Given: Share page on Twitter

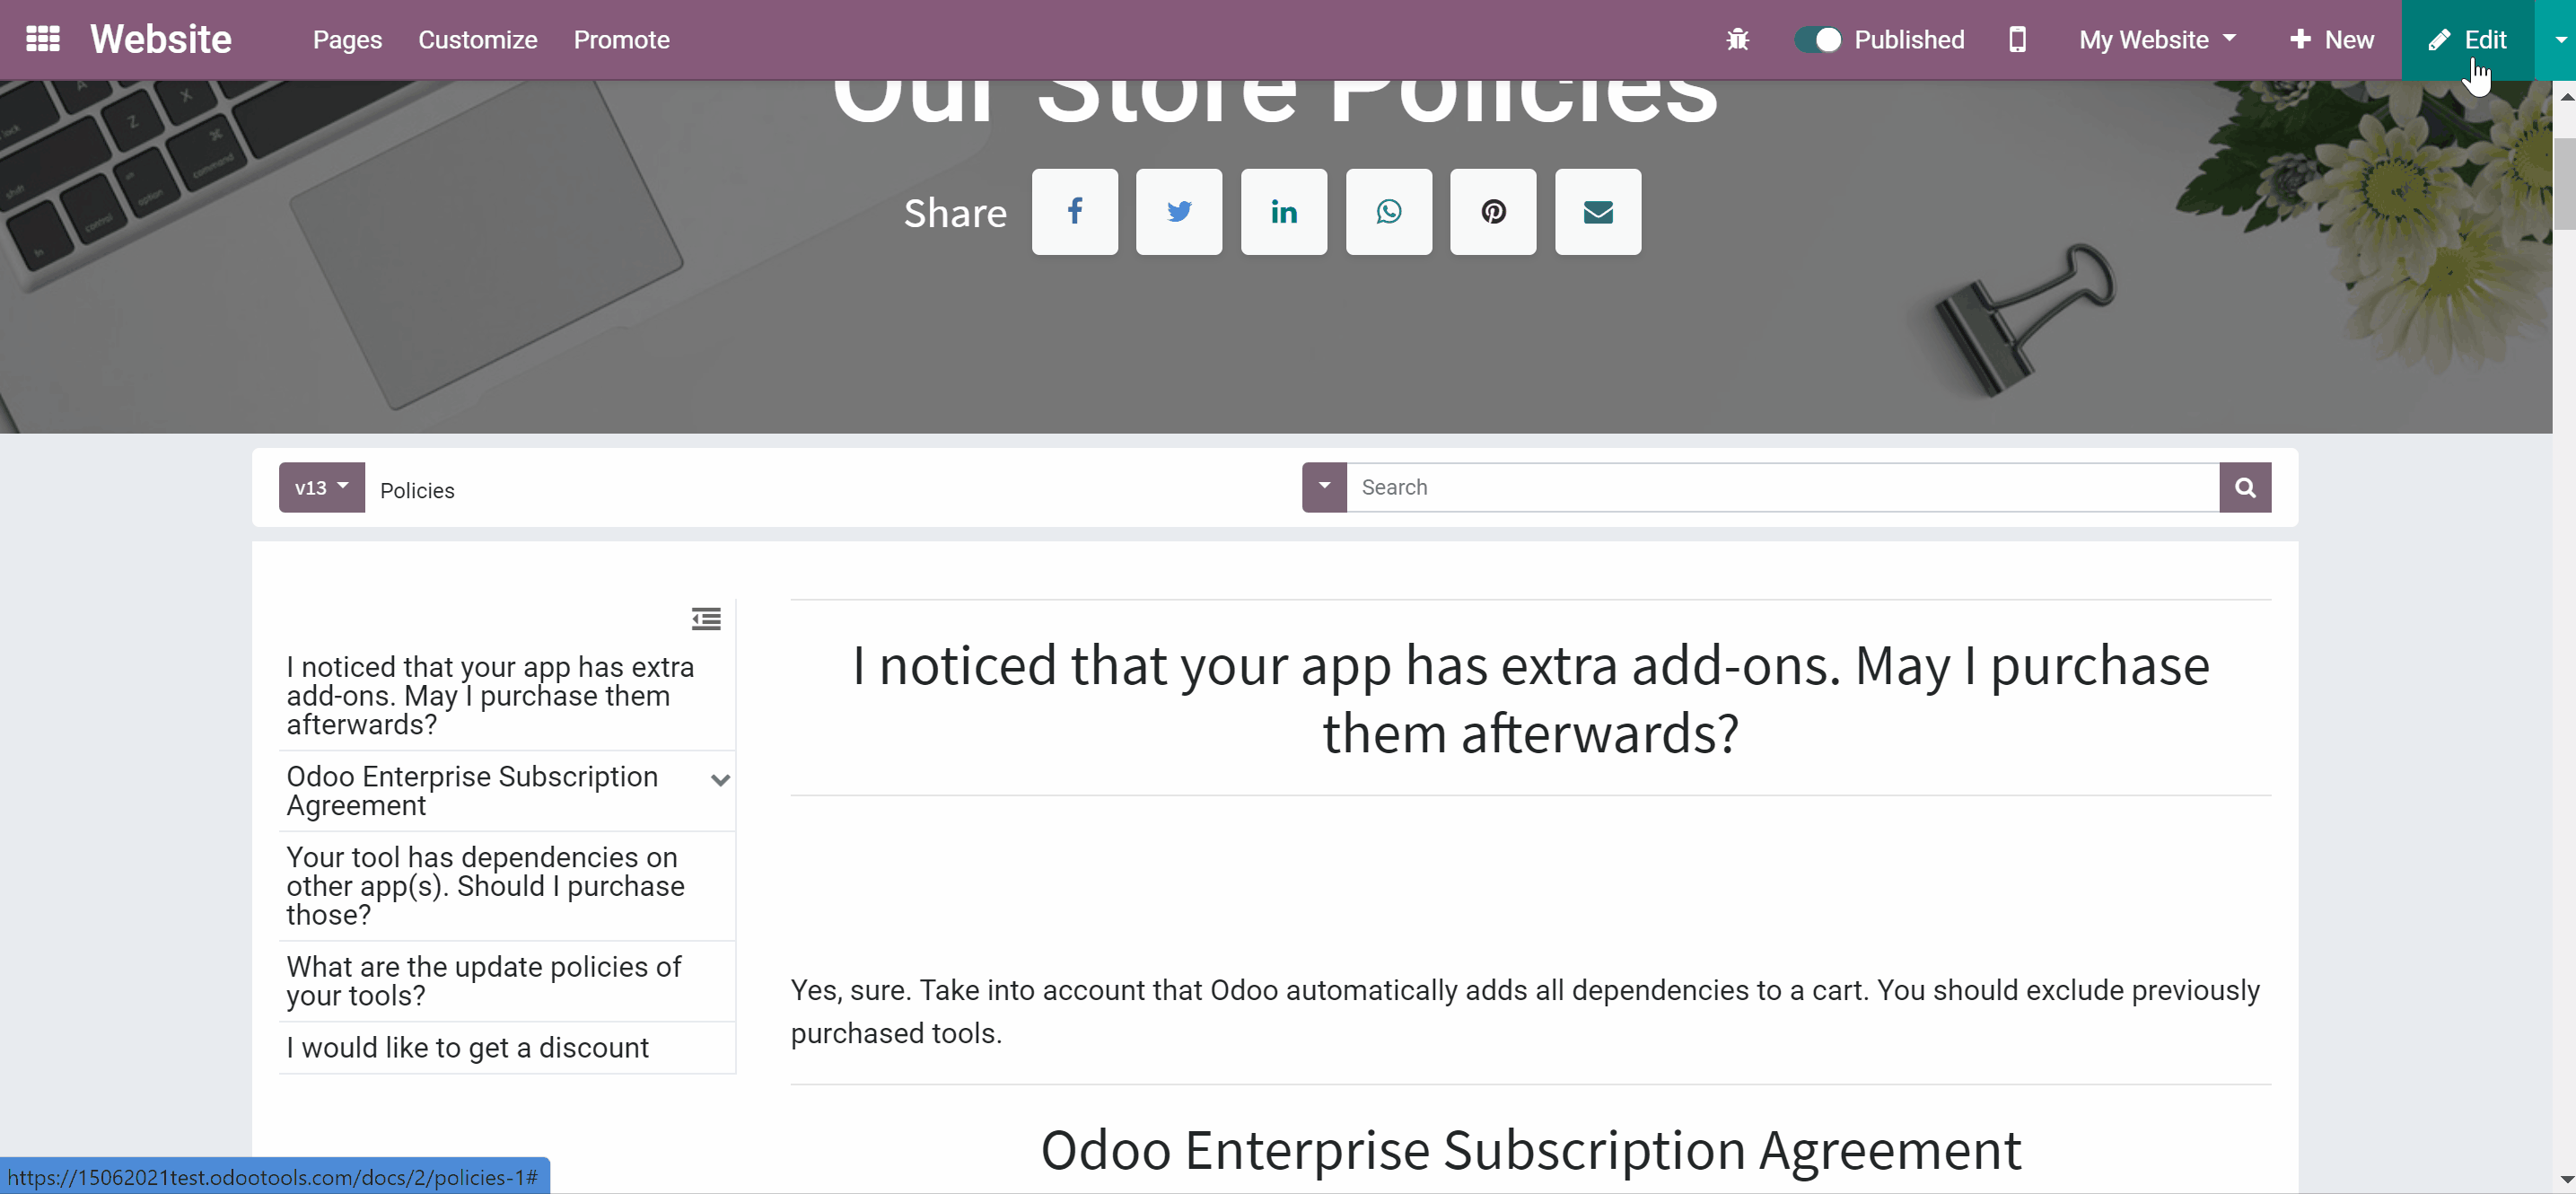Looking at the screenshot, I should [x=1179, y=211].
